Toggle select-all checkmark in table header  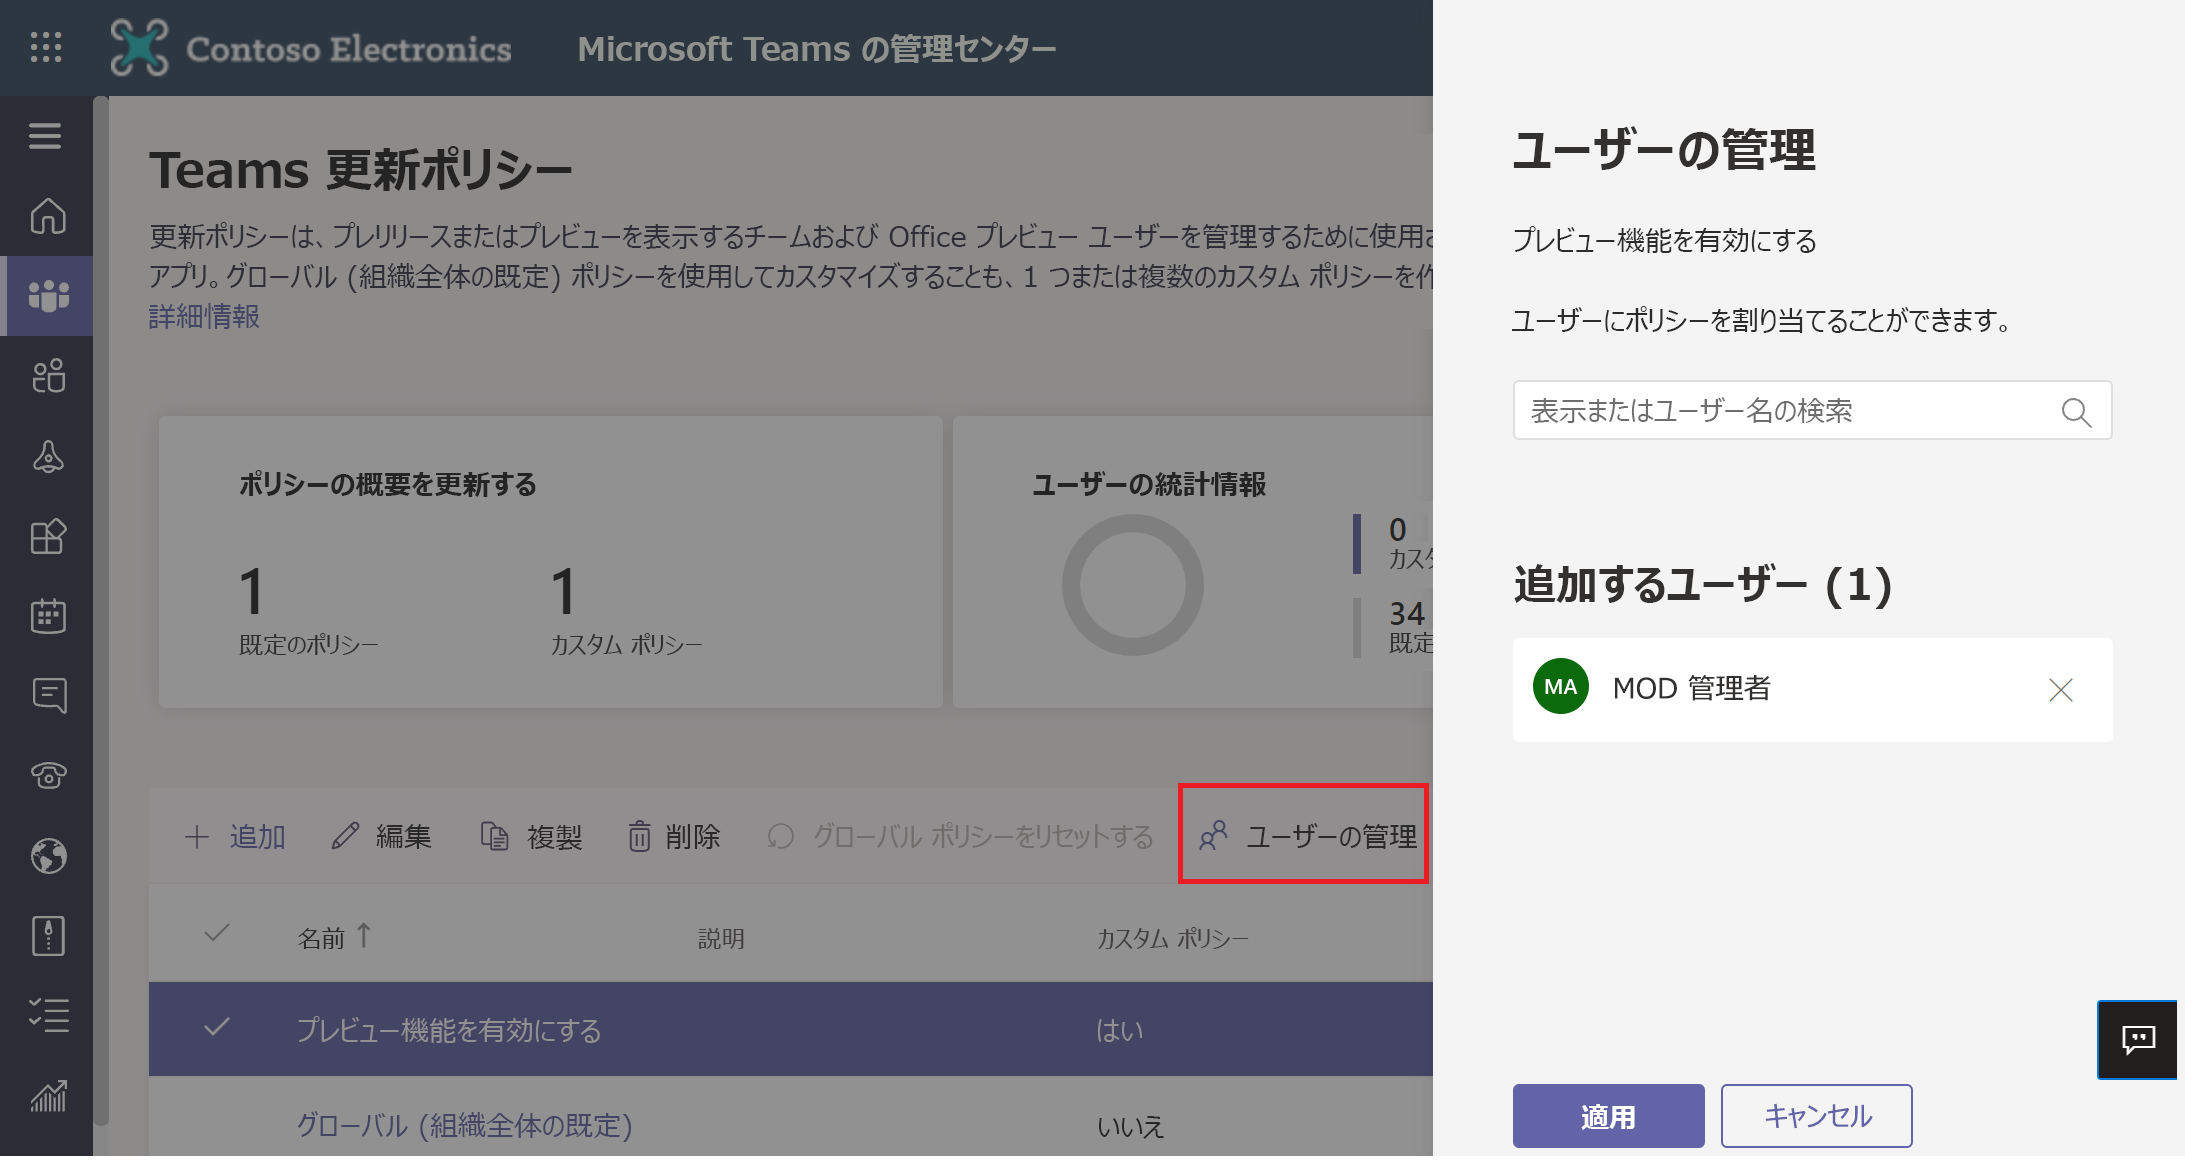click(216, 934)
